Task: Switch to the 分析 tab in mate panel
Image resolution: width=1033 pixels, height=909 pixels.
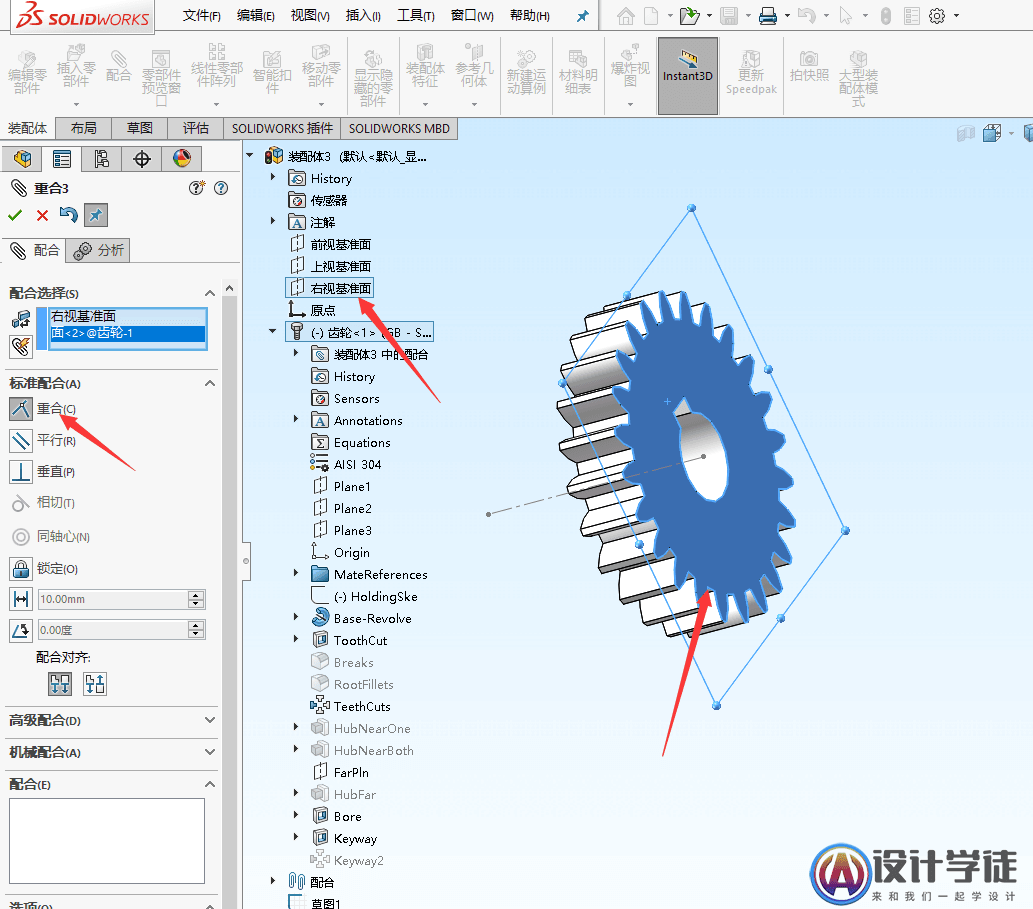Action: [98, 250]
